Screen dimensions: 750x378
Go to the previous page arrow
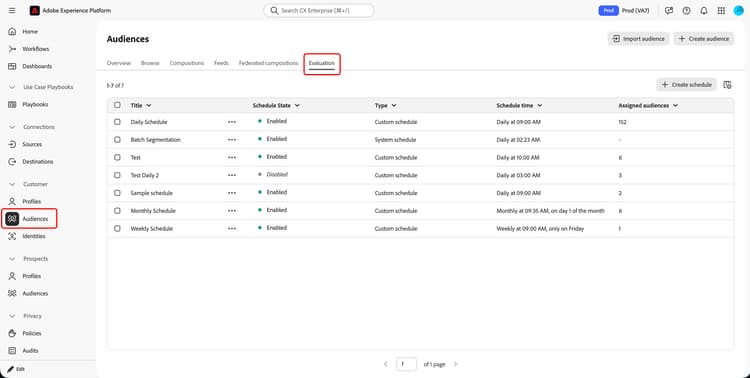(x=386, y=364)
